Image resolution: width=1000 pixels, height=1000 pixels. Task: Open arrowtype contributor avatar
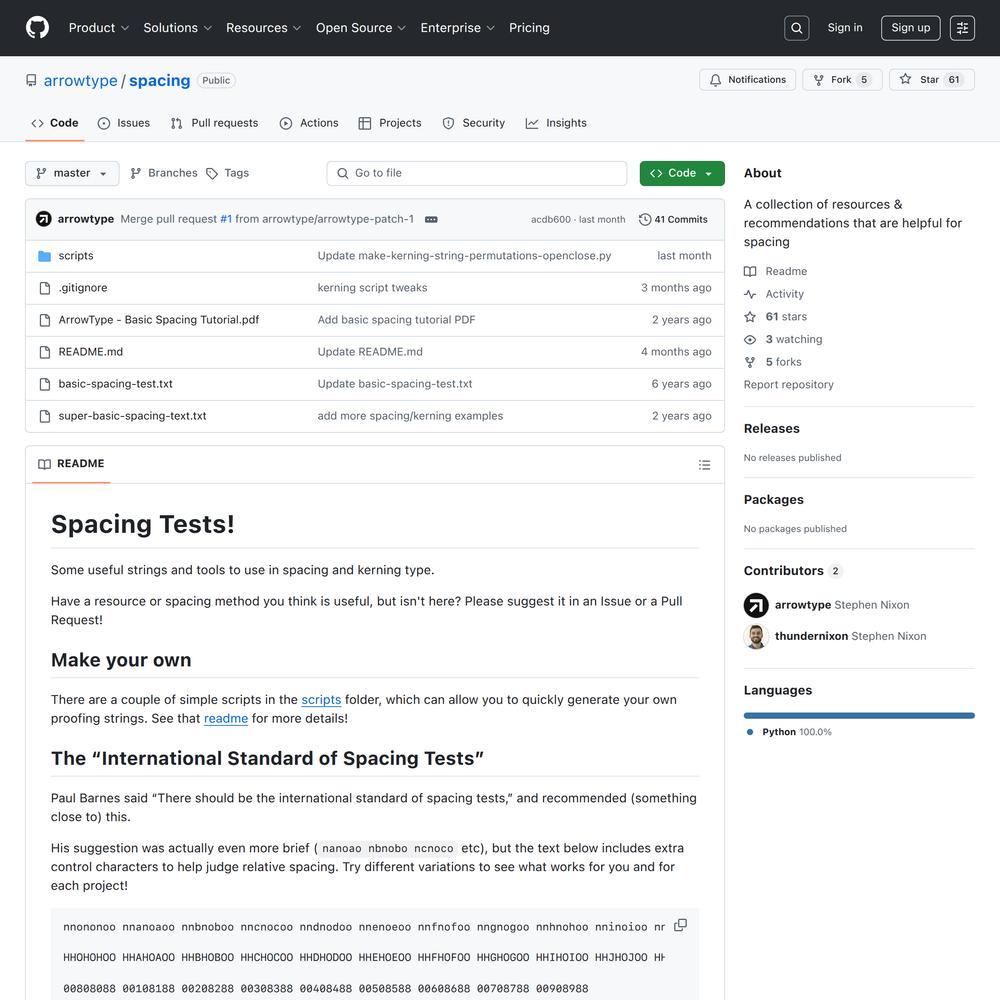coord(756,605)
